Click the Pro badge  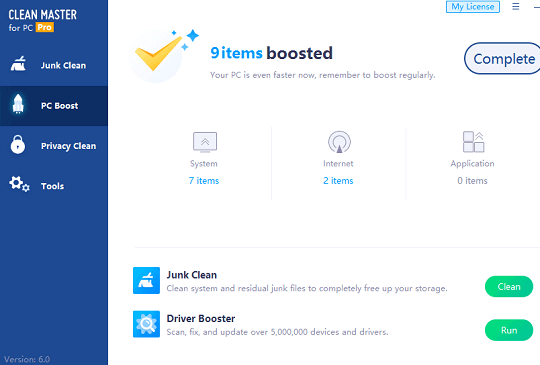pos(45,27)
